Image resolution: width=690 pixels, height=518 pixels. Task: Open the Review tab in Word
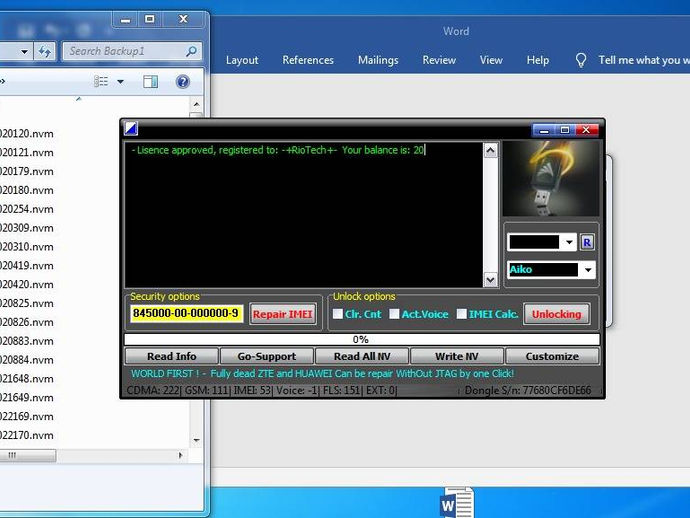tap(439, 60)
